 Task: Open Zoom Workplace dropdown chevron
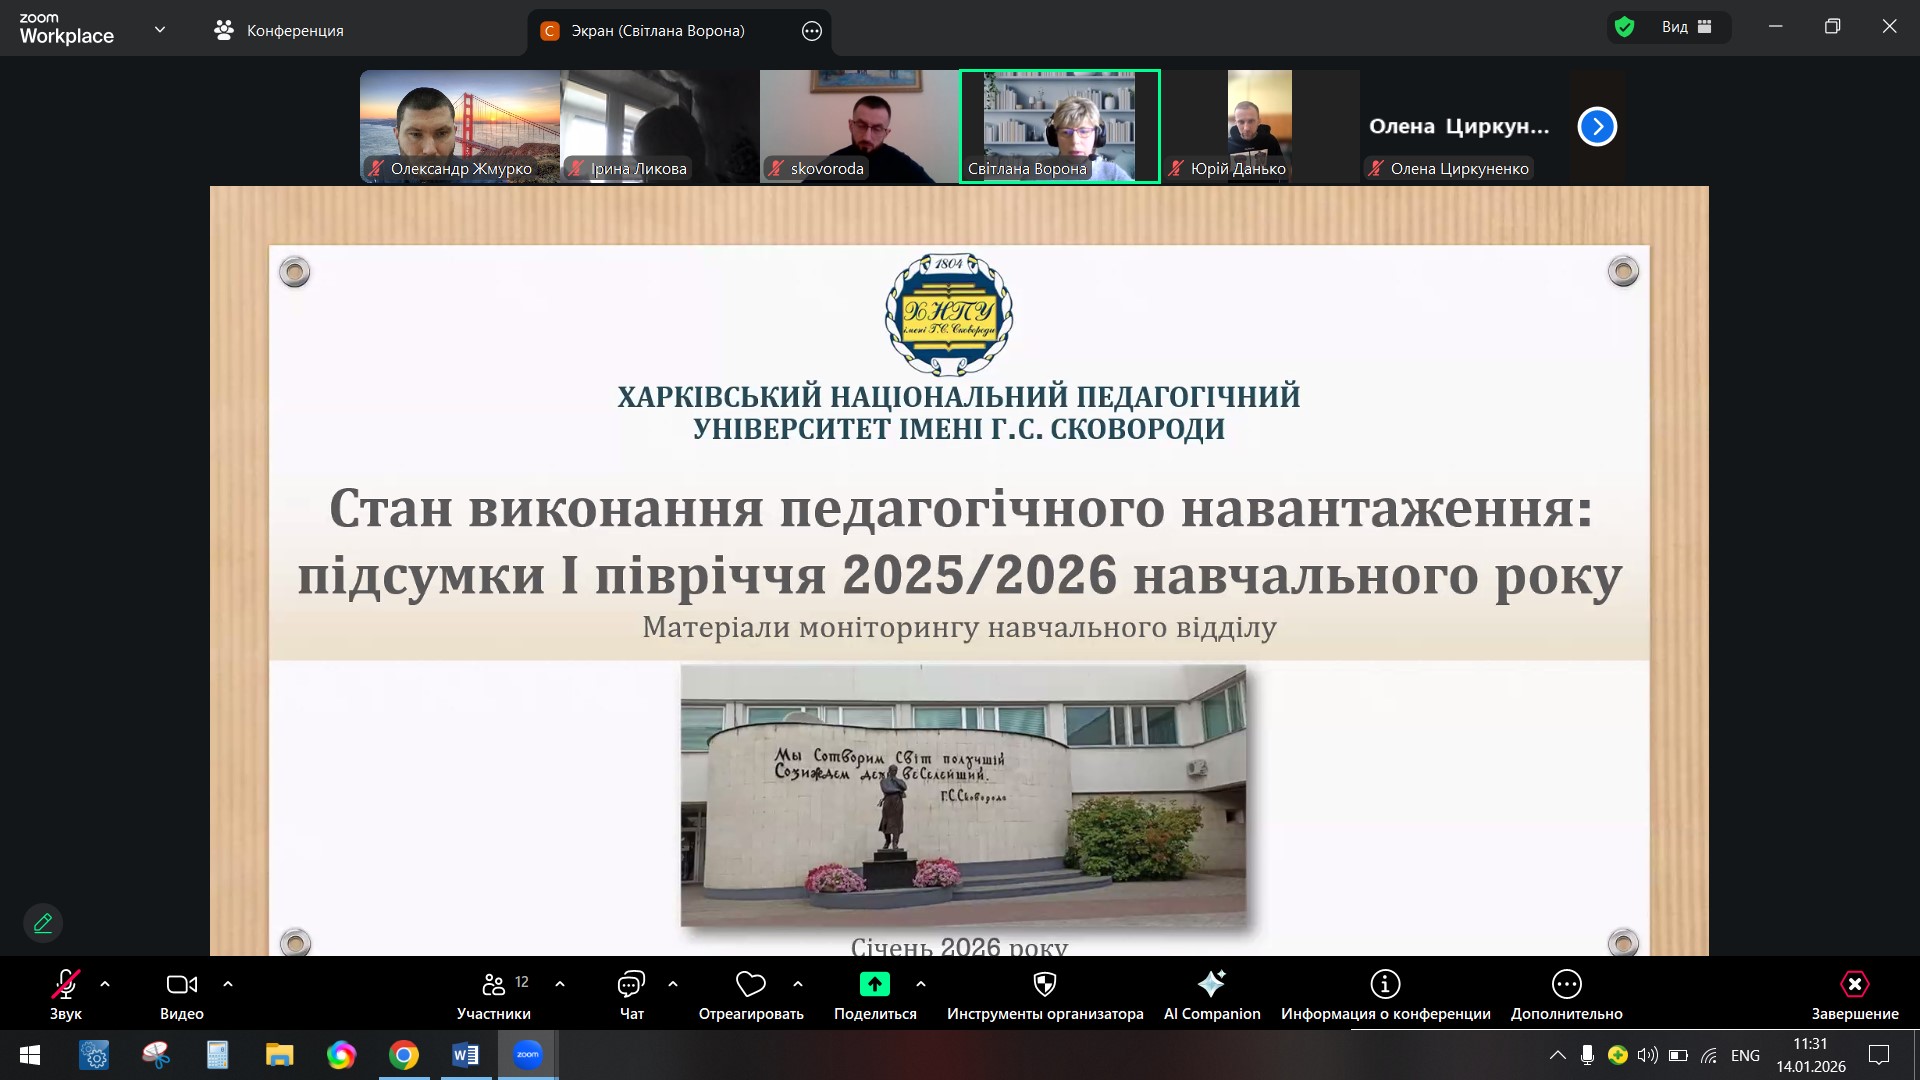click(x=160, y=30)
